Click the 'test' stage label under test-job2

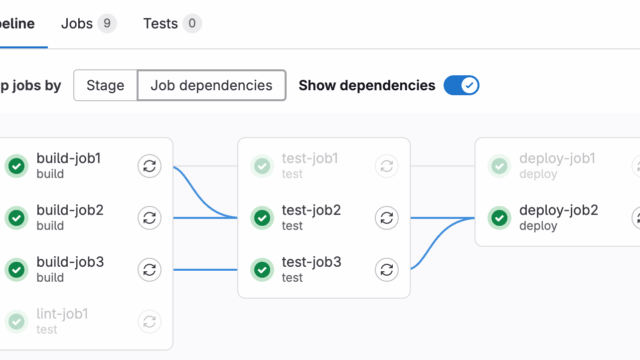tap(292, 226)
